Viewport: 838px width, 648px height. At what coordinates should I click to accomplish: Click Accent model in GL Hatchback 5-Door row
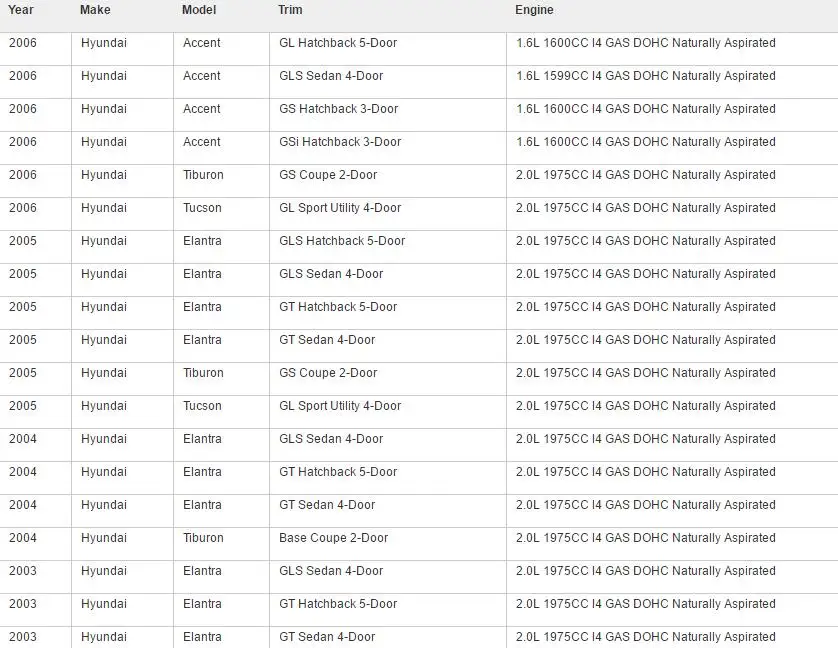[x=201, y=43]
